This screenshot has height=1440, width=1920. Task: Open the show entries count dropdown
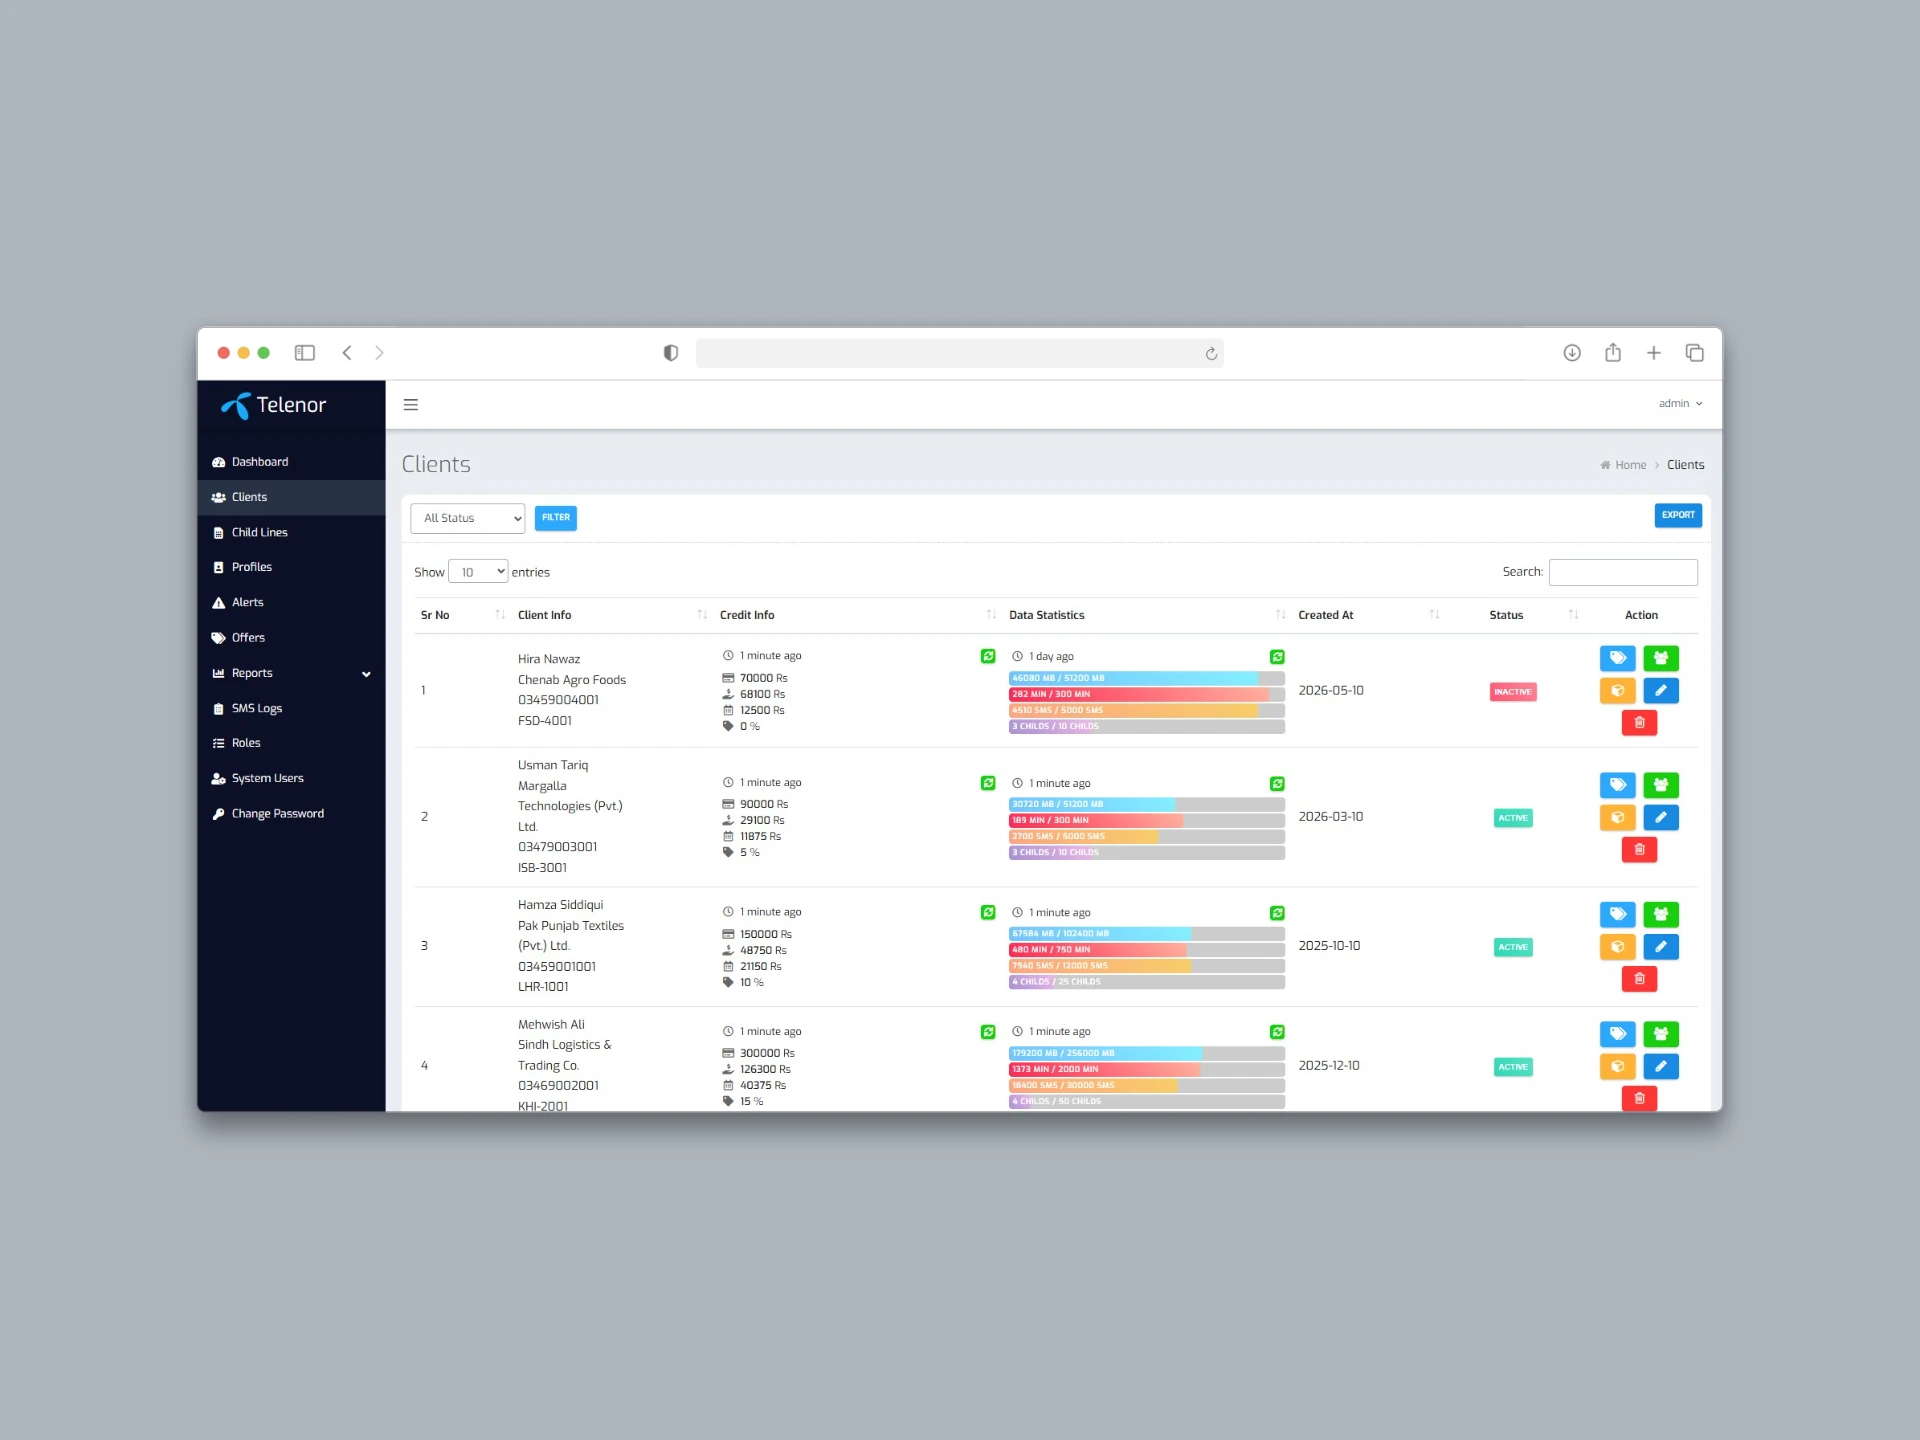tap(478, 572)
